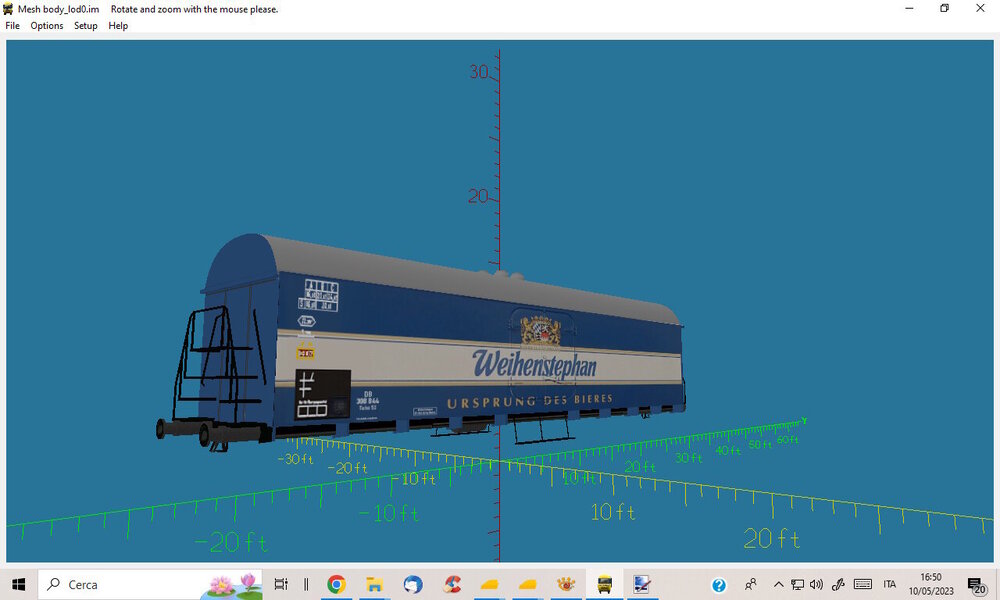The width and height of the screenshot is (1000, 600).
Task: Click the Cerca search box in taskbar
Action: (151, 584)
